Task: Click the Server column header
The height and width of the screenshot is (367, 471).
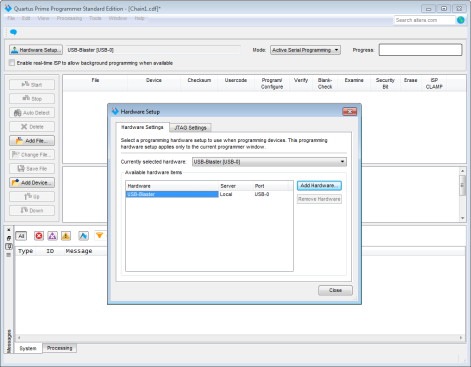Action: 236,186
